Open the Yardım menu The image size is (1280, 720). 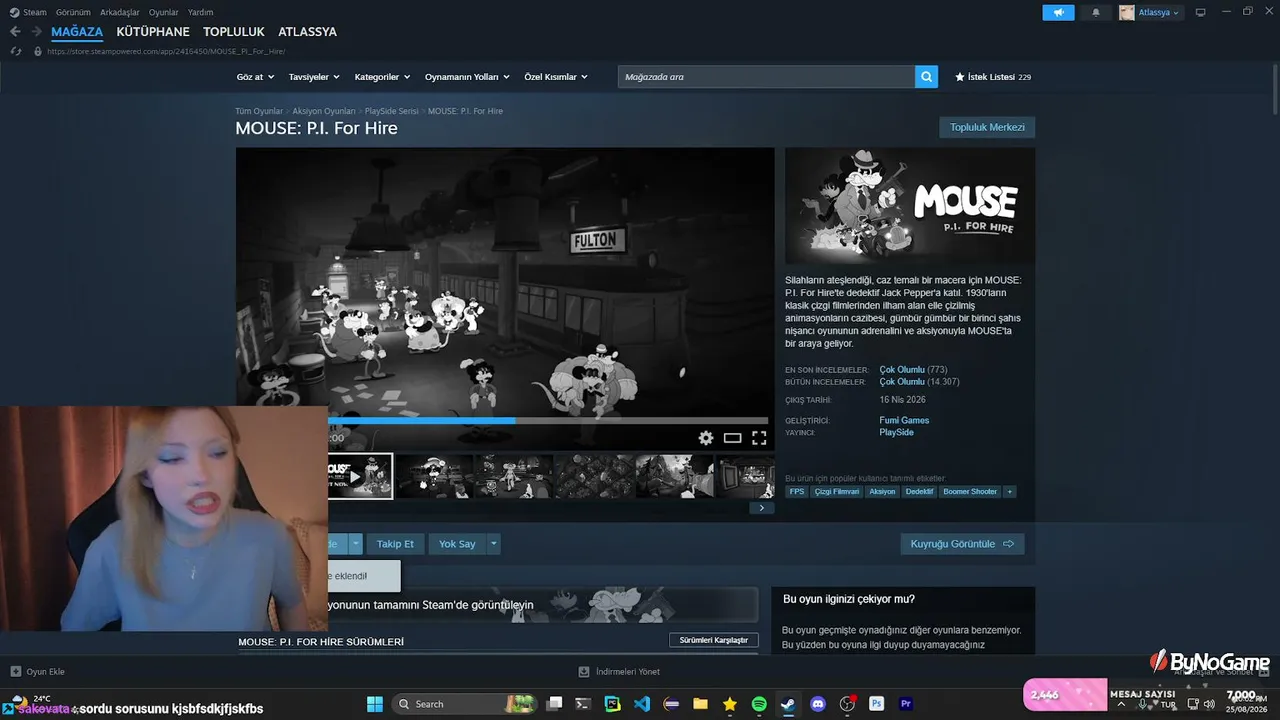(x=201, y=12)
